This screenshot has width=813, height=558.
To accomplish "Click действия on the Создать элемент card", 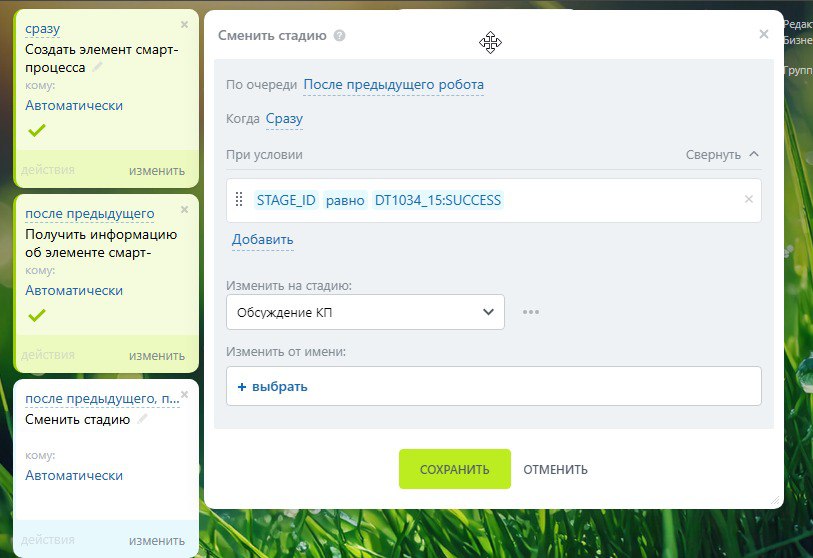I will pyautogui.click(x=48, y=170).
